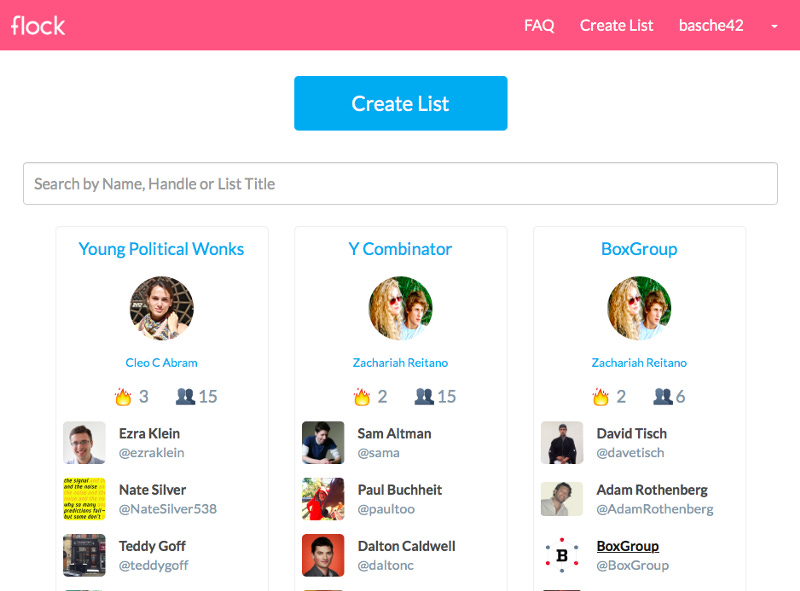Image resolution: width=800 pixels, height=591 pixels.
Task: Click the handle @daltonc
Action: [x=386, y=565]
